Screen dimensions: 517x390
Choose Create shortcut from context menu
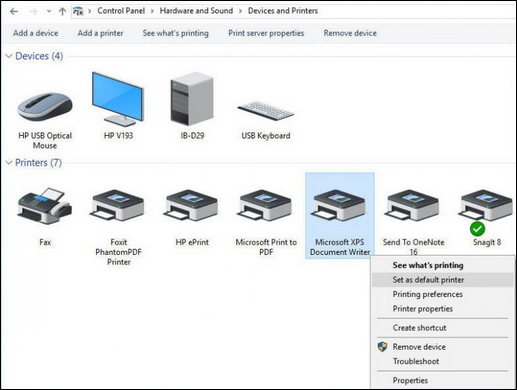pyautogui.click(x=419, y=328)
